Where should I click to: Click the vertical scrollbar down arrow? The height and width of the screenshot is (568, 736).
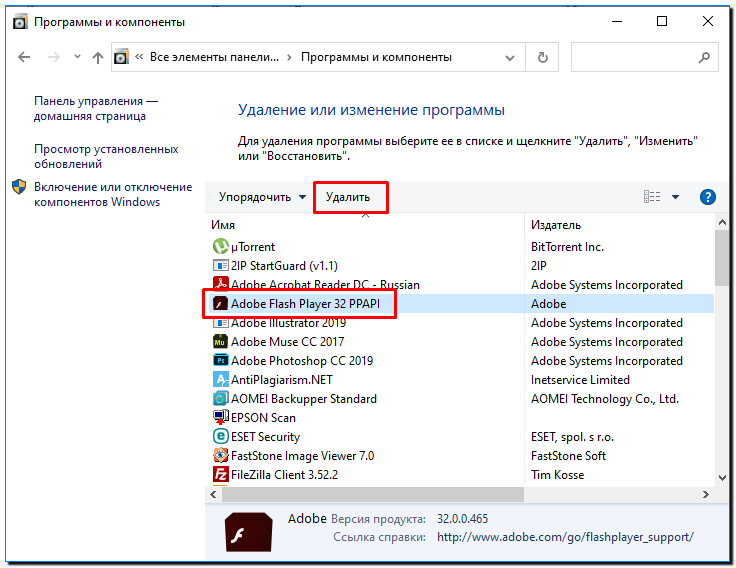tap(722, 477)
